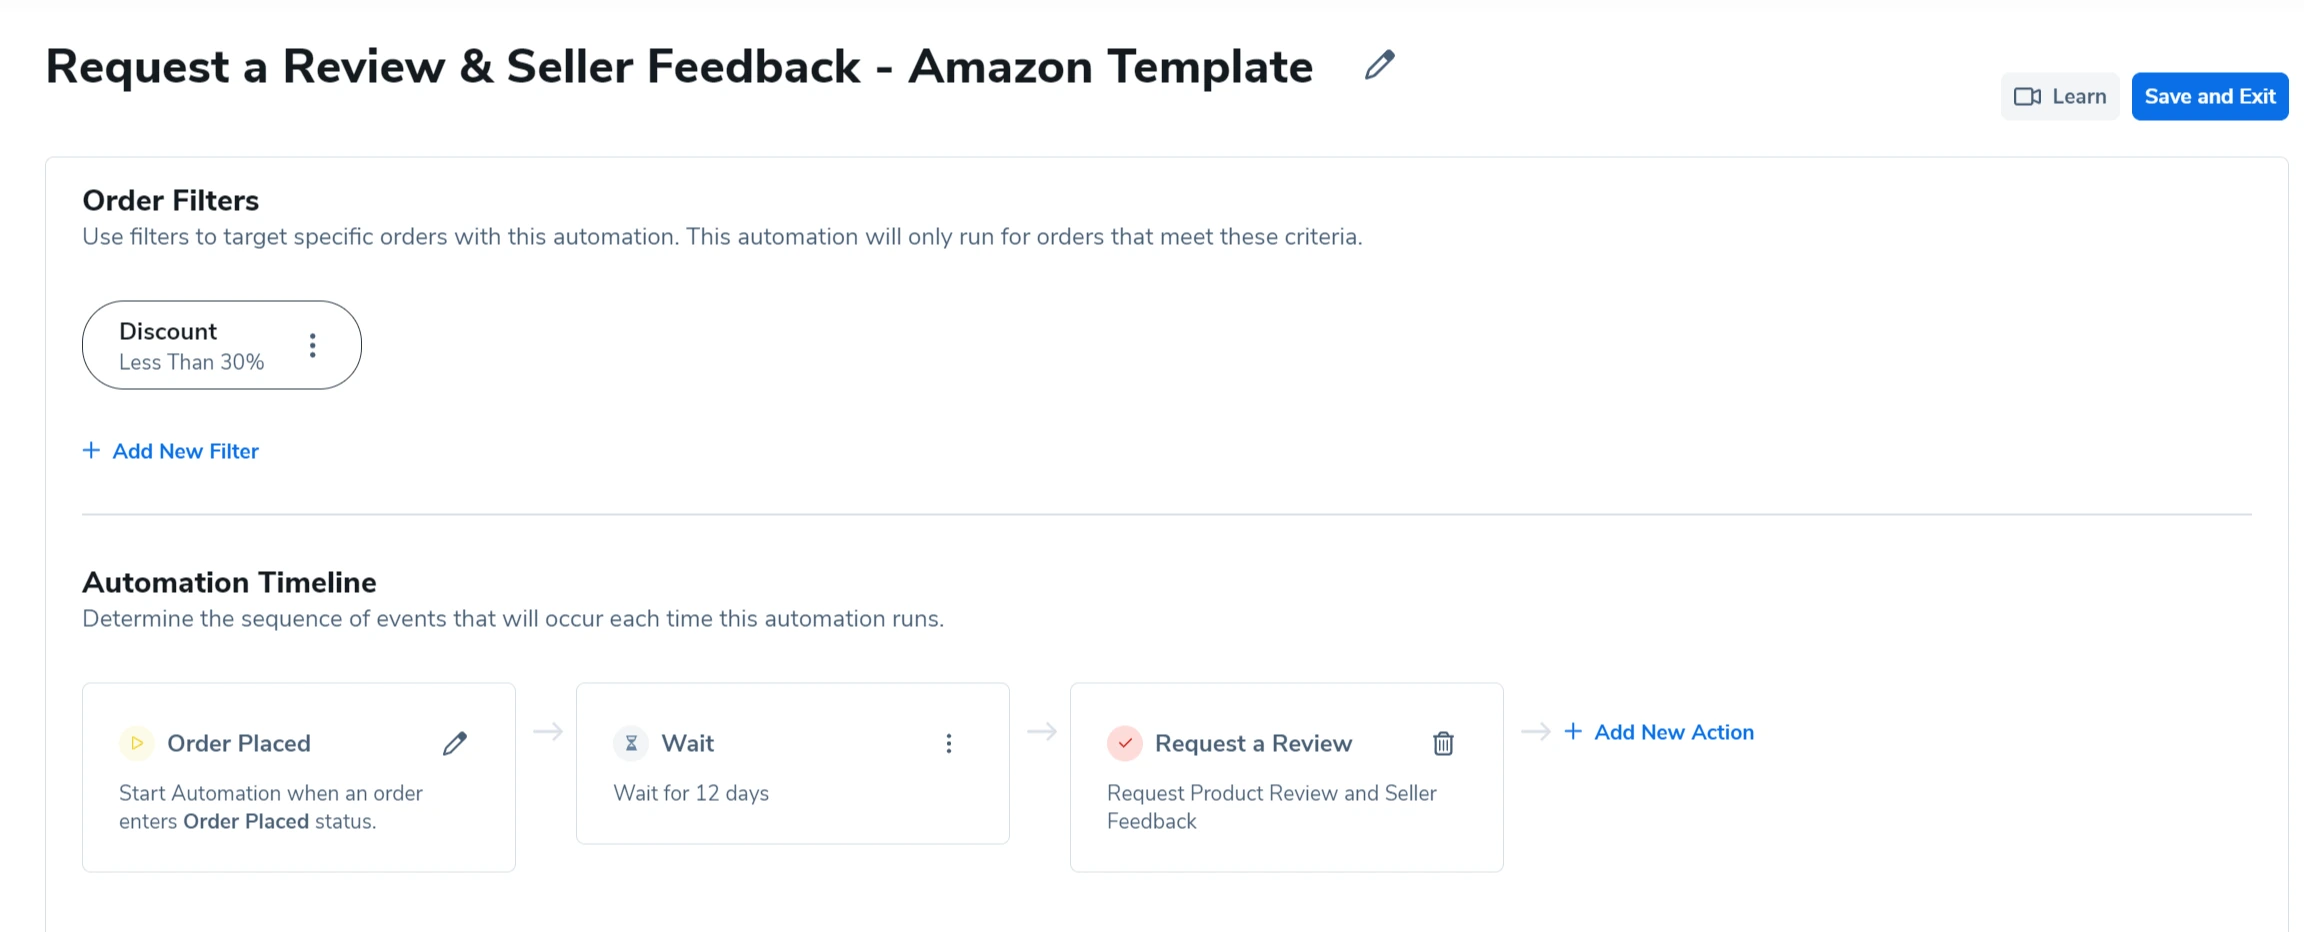This screenshot has width=2304, height=932.
Task: Click the 'Wait for 12 days' description text
Action: click(x=691, y=793)
